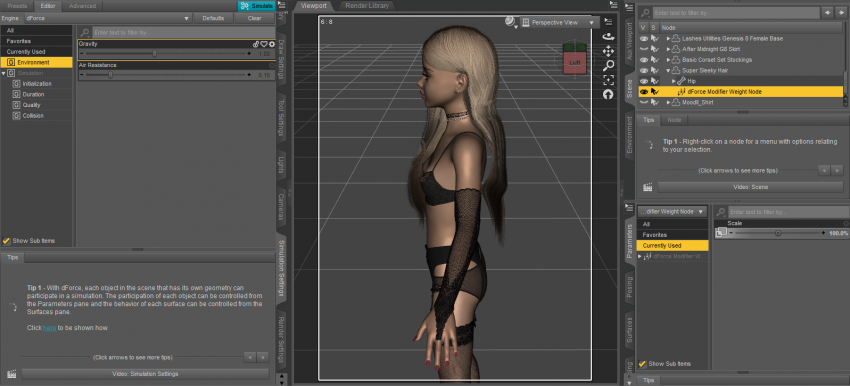Follow the 'here' link in tips
Image resolution: width=850 pixels, height=386 pixels.
pyautogui.click(x=49, y=328)
